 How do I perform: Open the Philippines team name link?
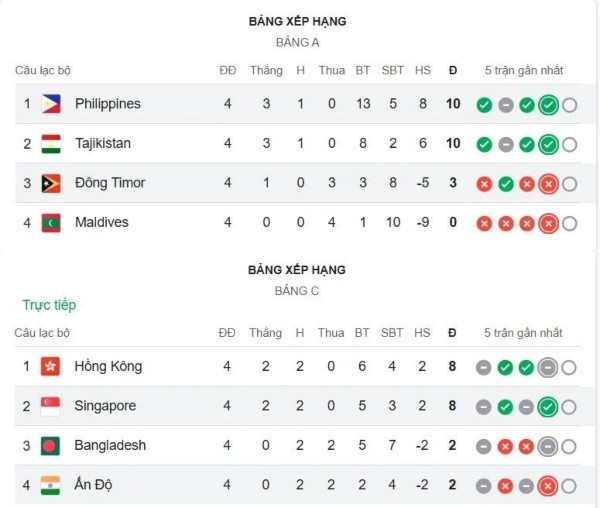(x=107, y=104)
